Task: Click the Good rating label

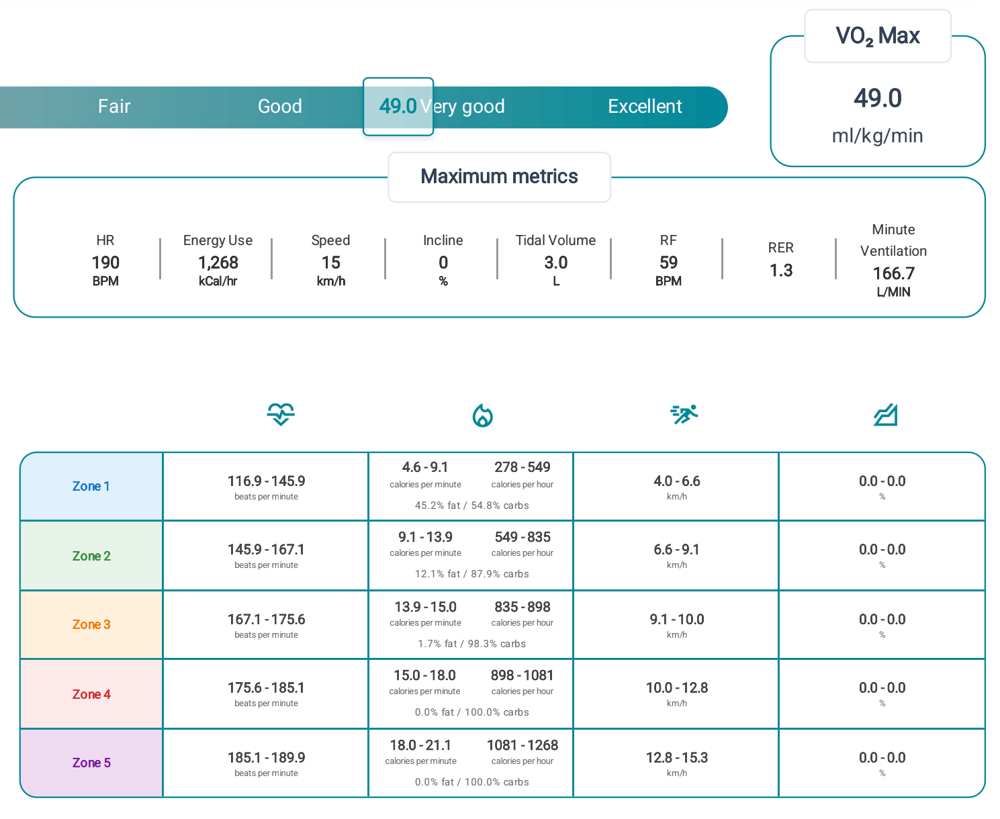Action: pos(280,107)
